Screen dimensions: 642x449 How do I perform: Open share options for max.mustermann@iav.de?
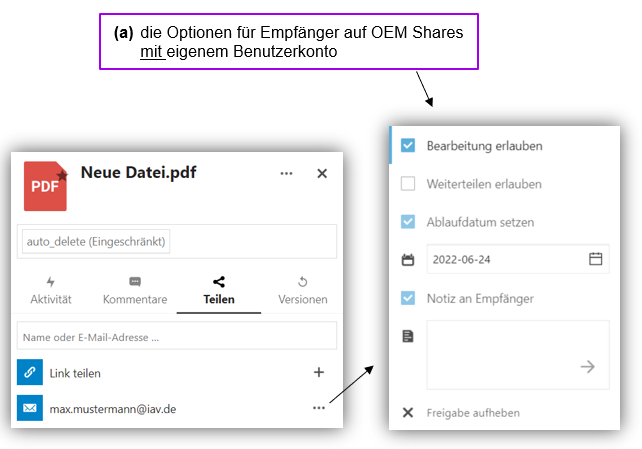pyautogui.click(x=319, y=408)
